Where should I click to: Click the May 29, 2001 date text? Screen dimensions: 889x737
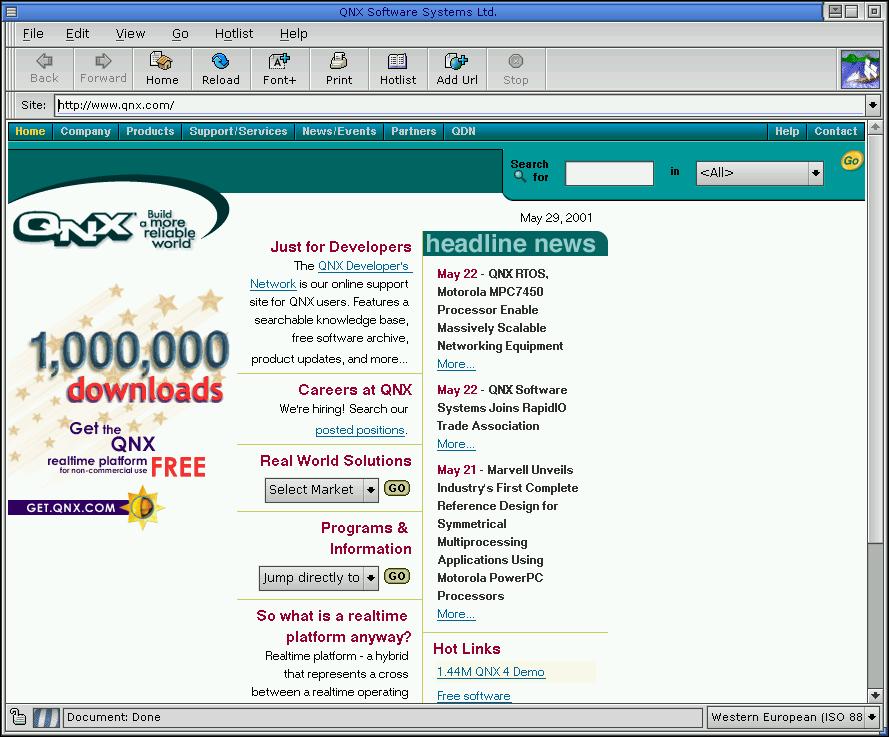(556, 218)
